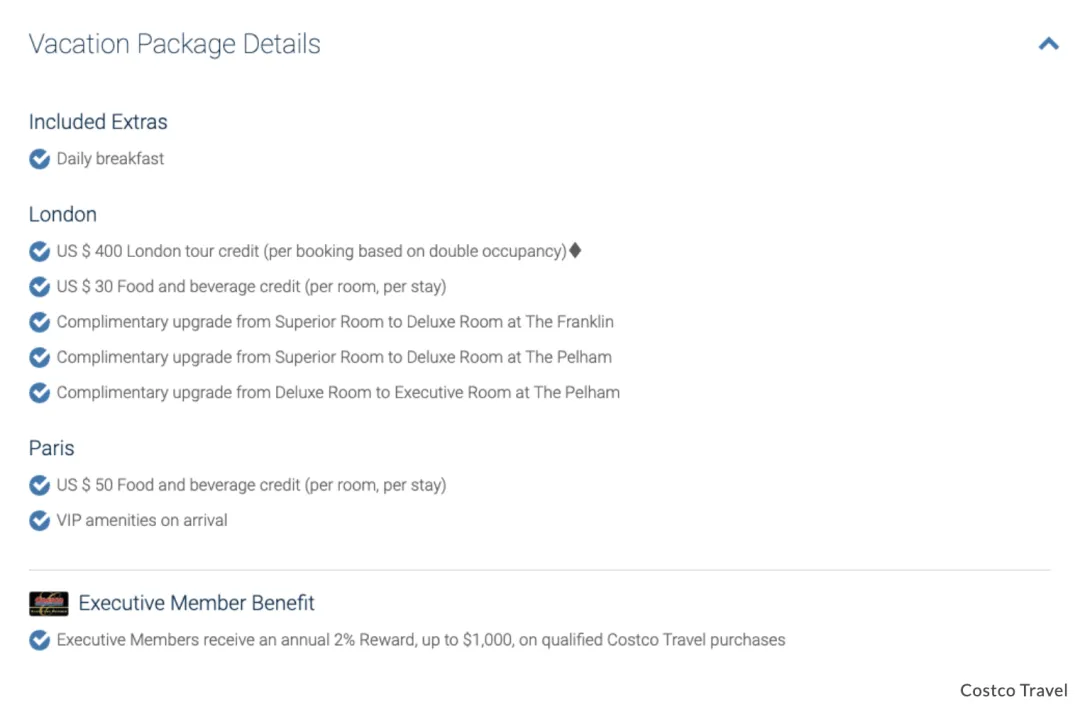Click the VIP amenities on arrival checkmark
Viewport: 1080px width, 707px height.
(39, 520)
